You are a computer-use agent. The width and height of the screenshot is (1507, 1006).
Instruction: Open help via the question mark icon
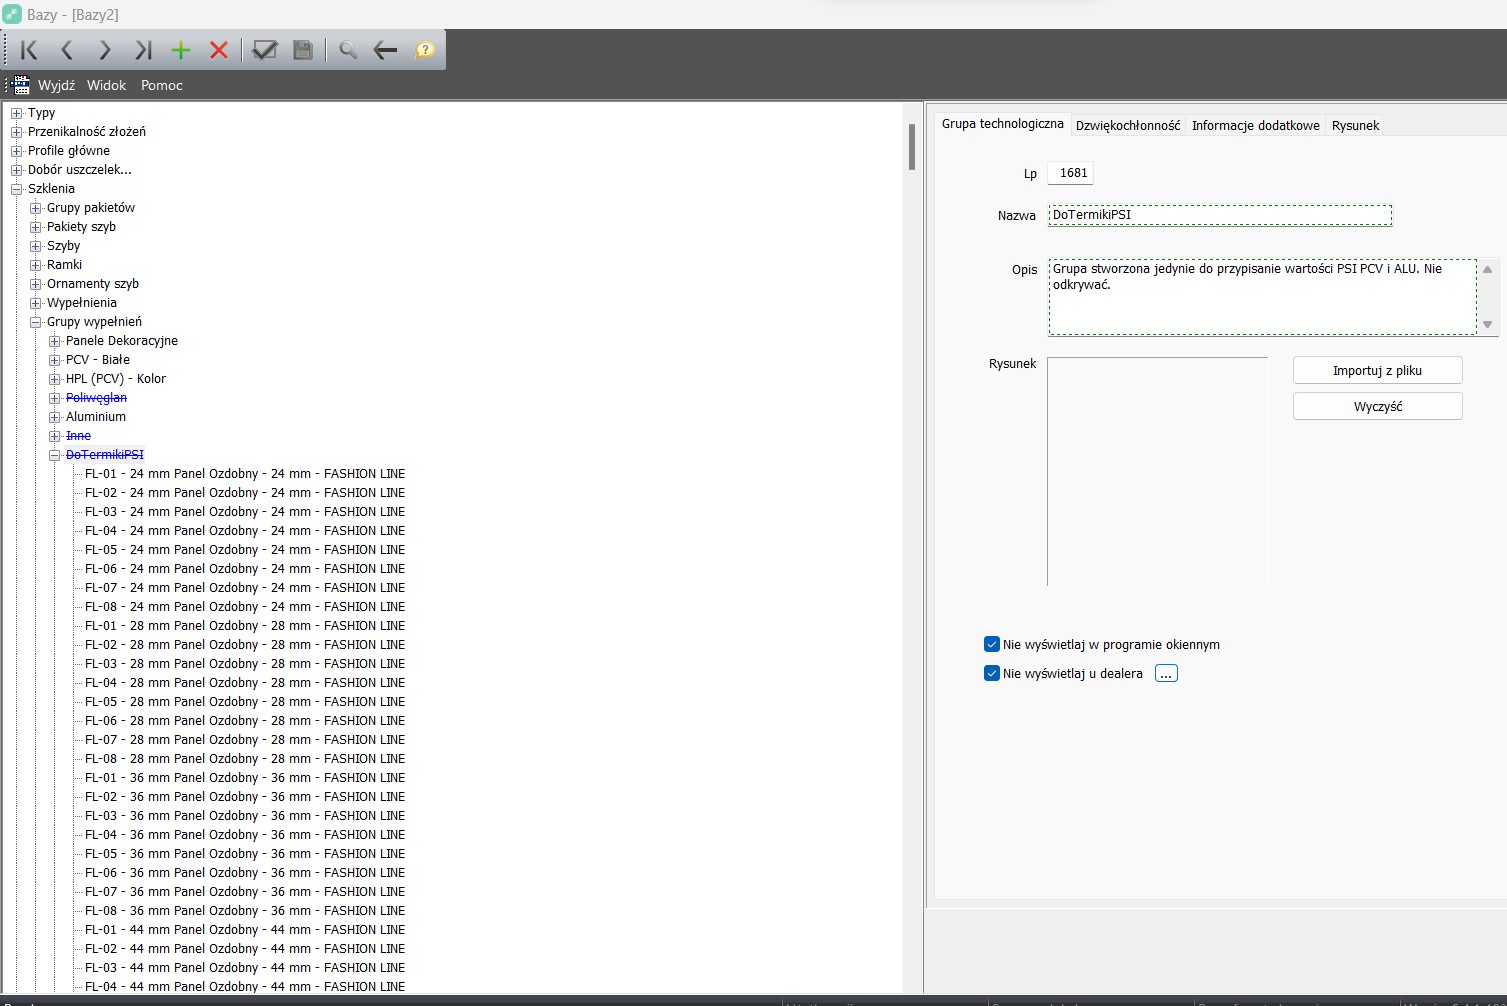(425, 50)
